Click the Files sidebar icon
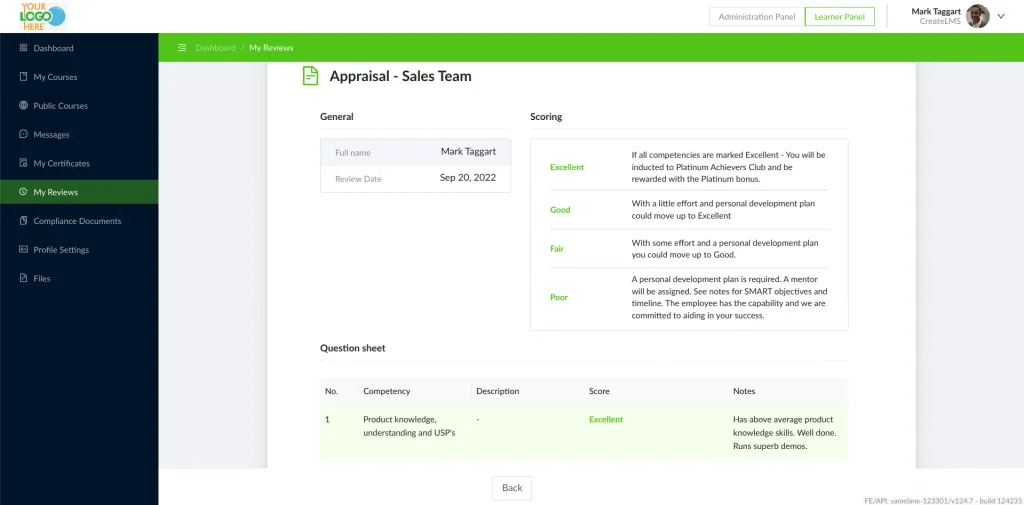This screenshot has height=505, width=1024. 24,278
